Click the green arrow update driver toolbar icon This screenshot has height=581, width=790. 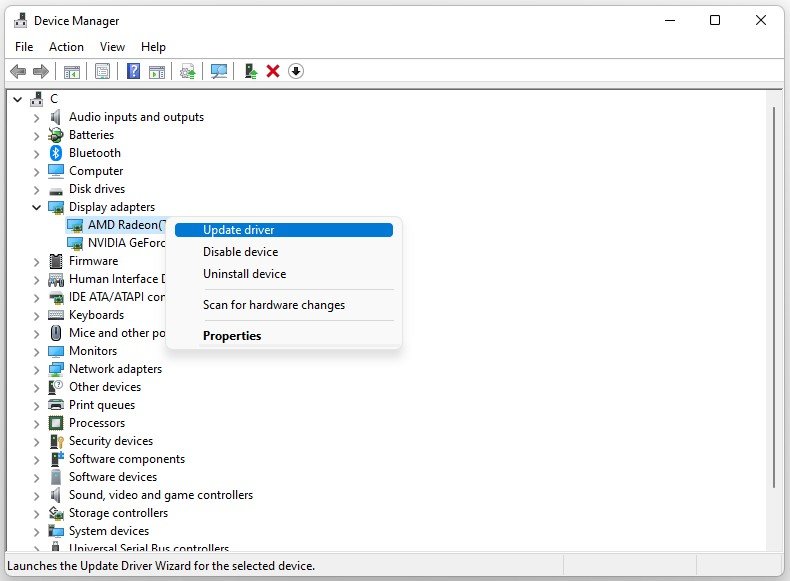250,71
